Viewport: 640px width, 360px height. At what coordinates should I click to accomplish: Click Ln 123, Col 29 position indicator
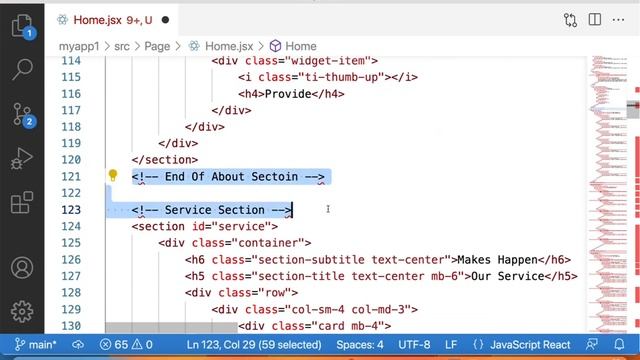tap(254, 345)
